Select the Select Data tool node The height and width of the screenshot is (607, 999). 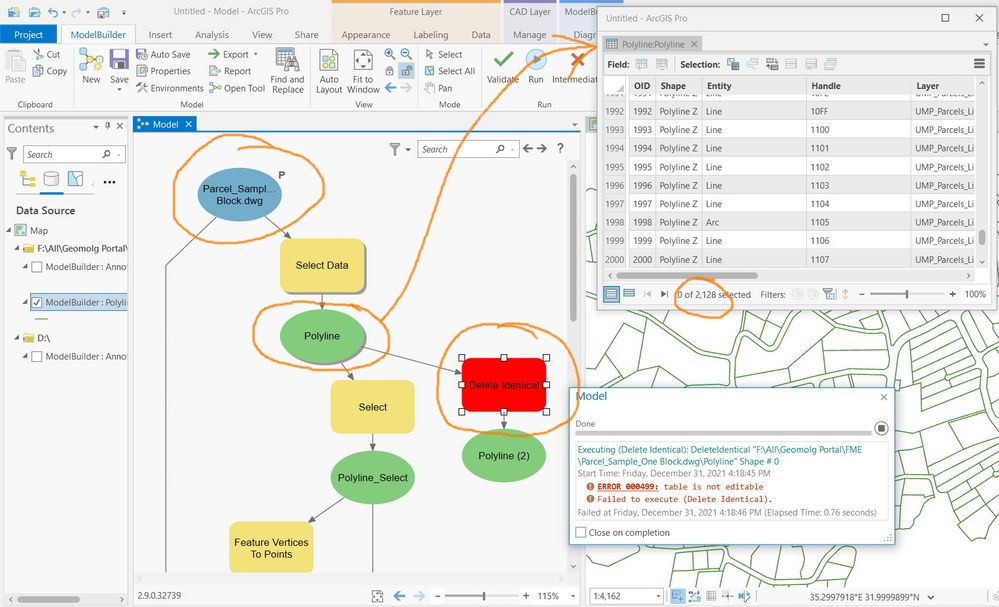point(322,266)
